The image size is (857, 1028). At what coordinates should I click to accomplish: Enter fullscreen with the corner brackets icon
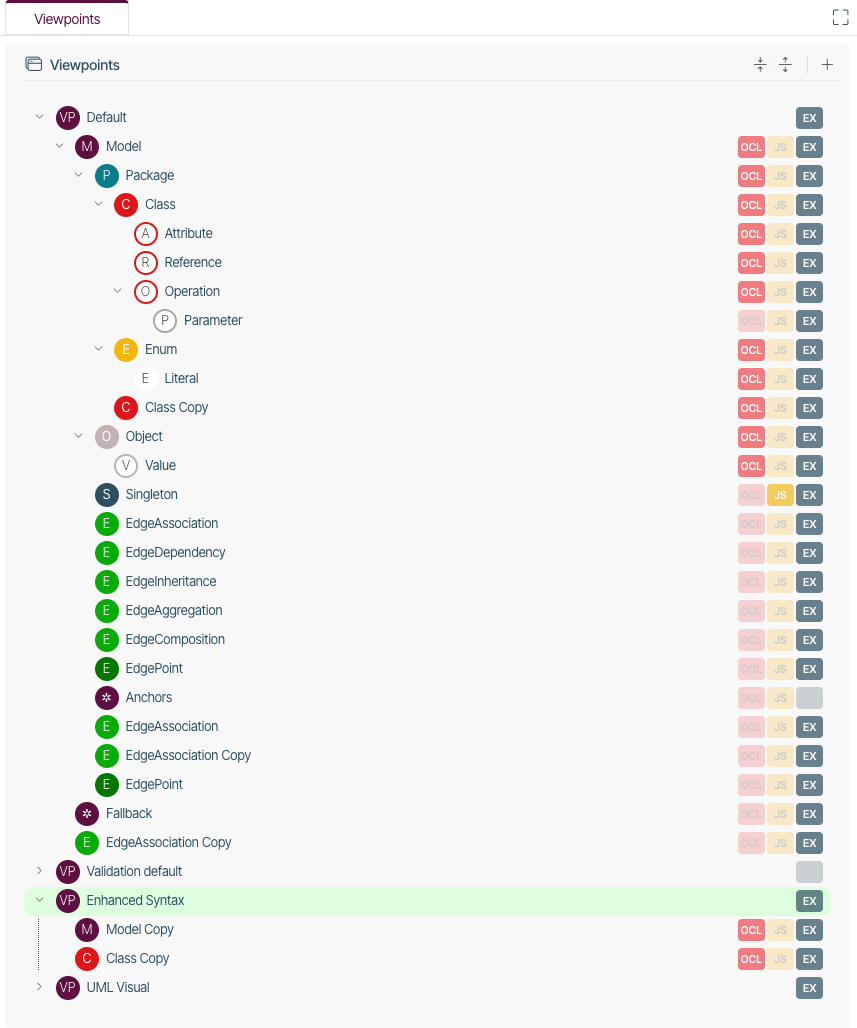click(840, 17)
